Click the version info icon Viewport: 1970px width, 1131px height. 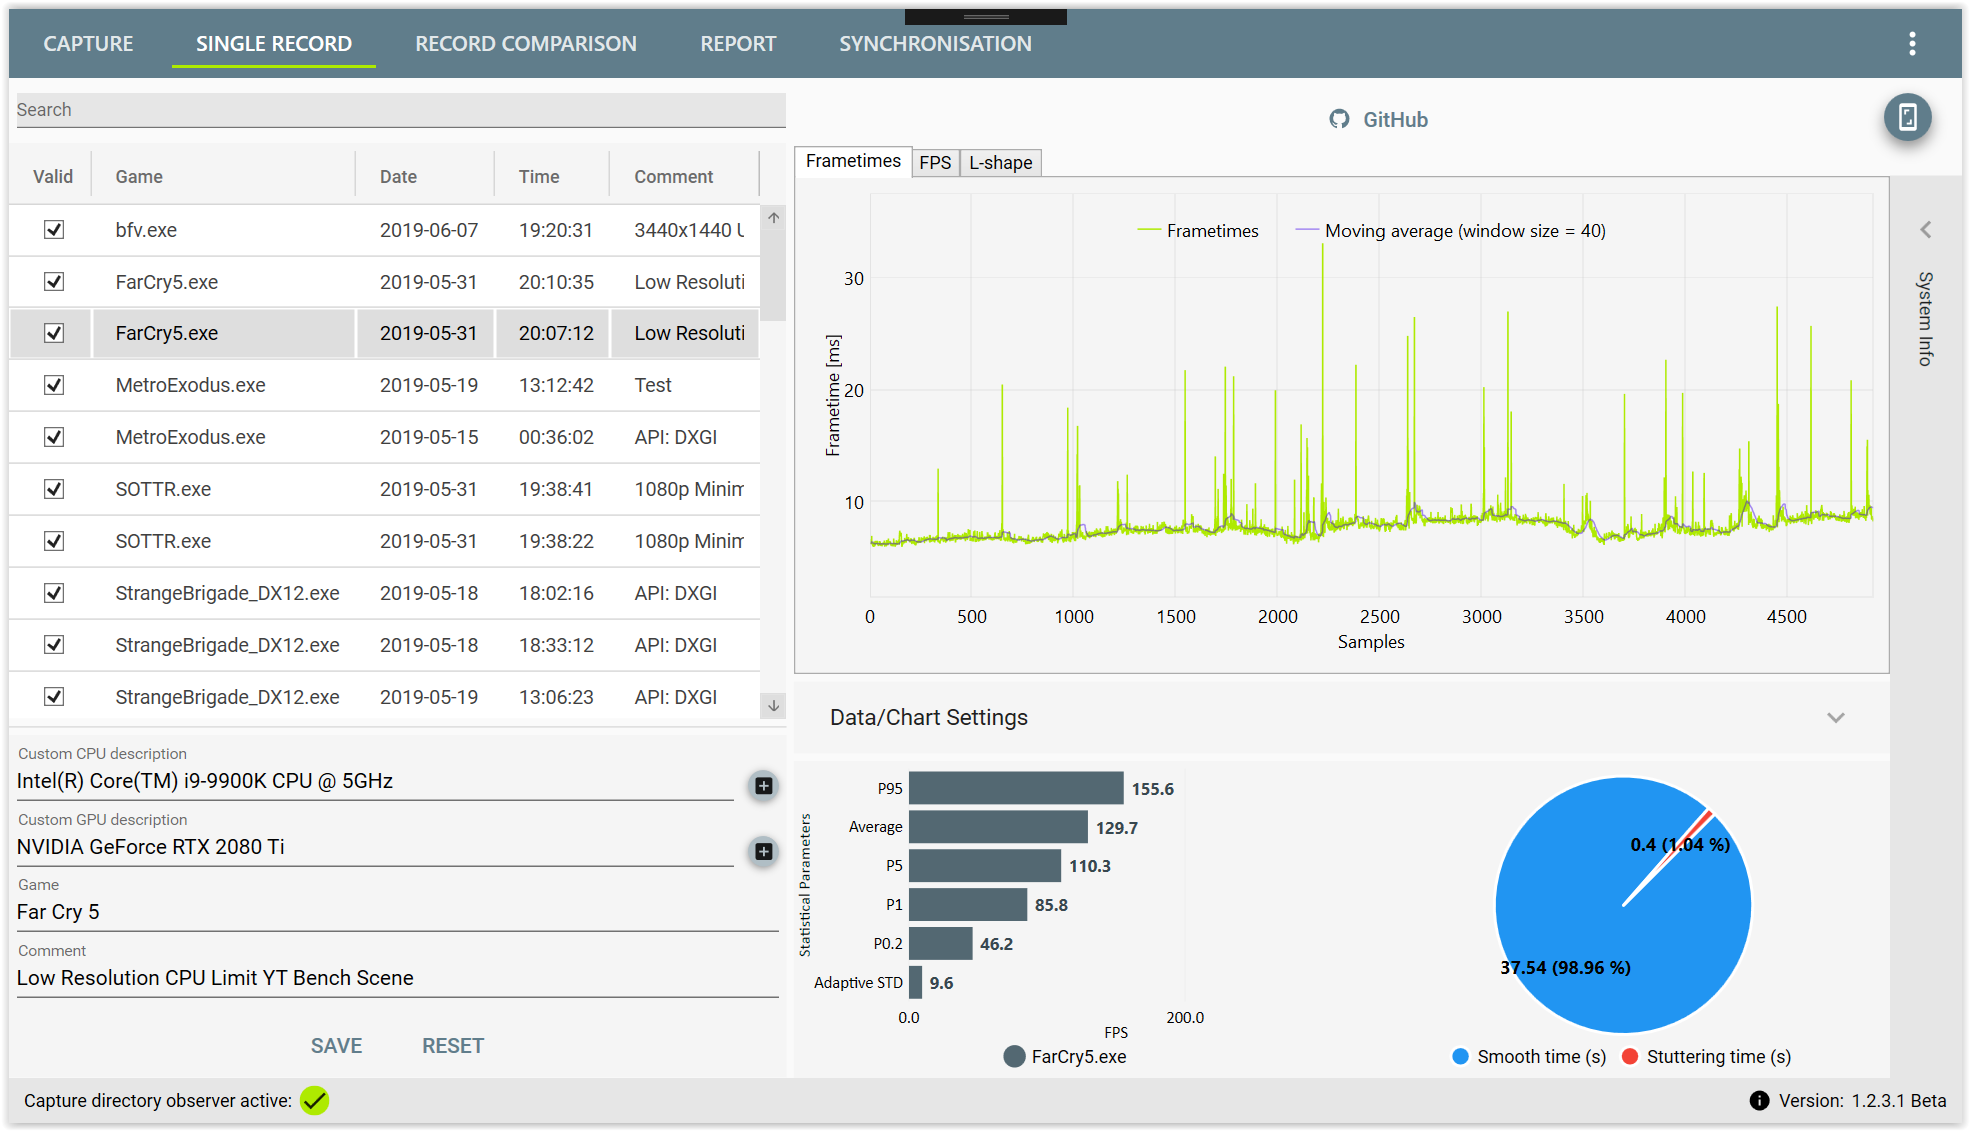[x=1759, y=1100]
